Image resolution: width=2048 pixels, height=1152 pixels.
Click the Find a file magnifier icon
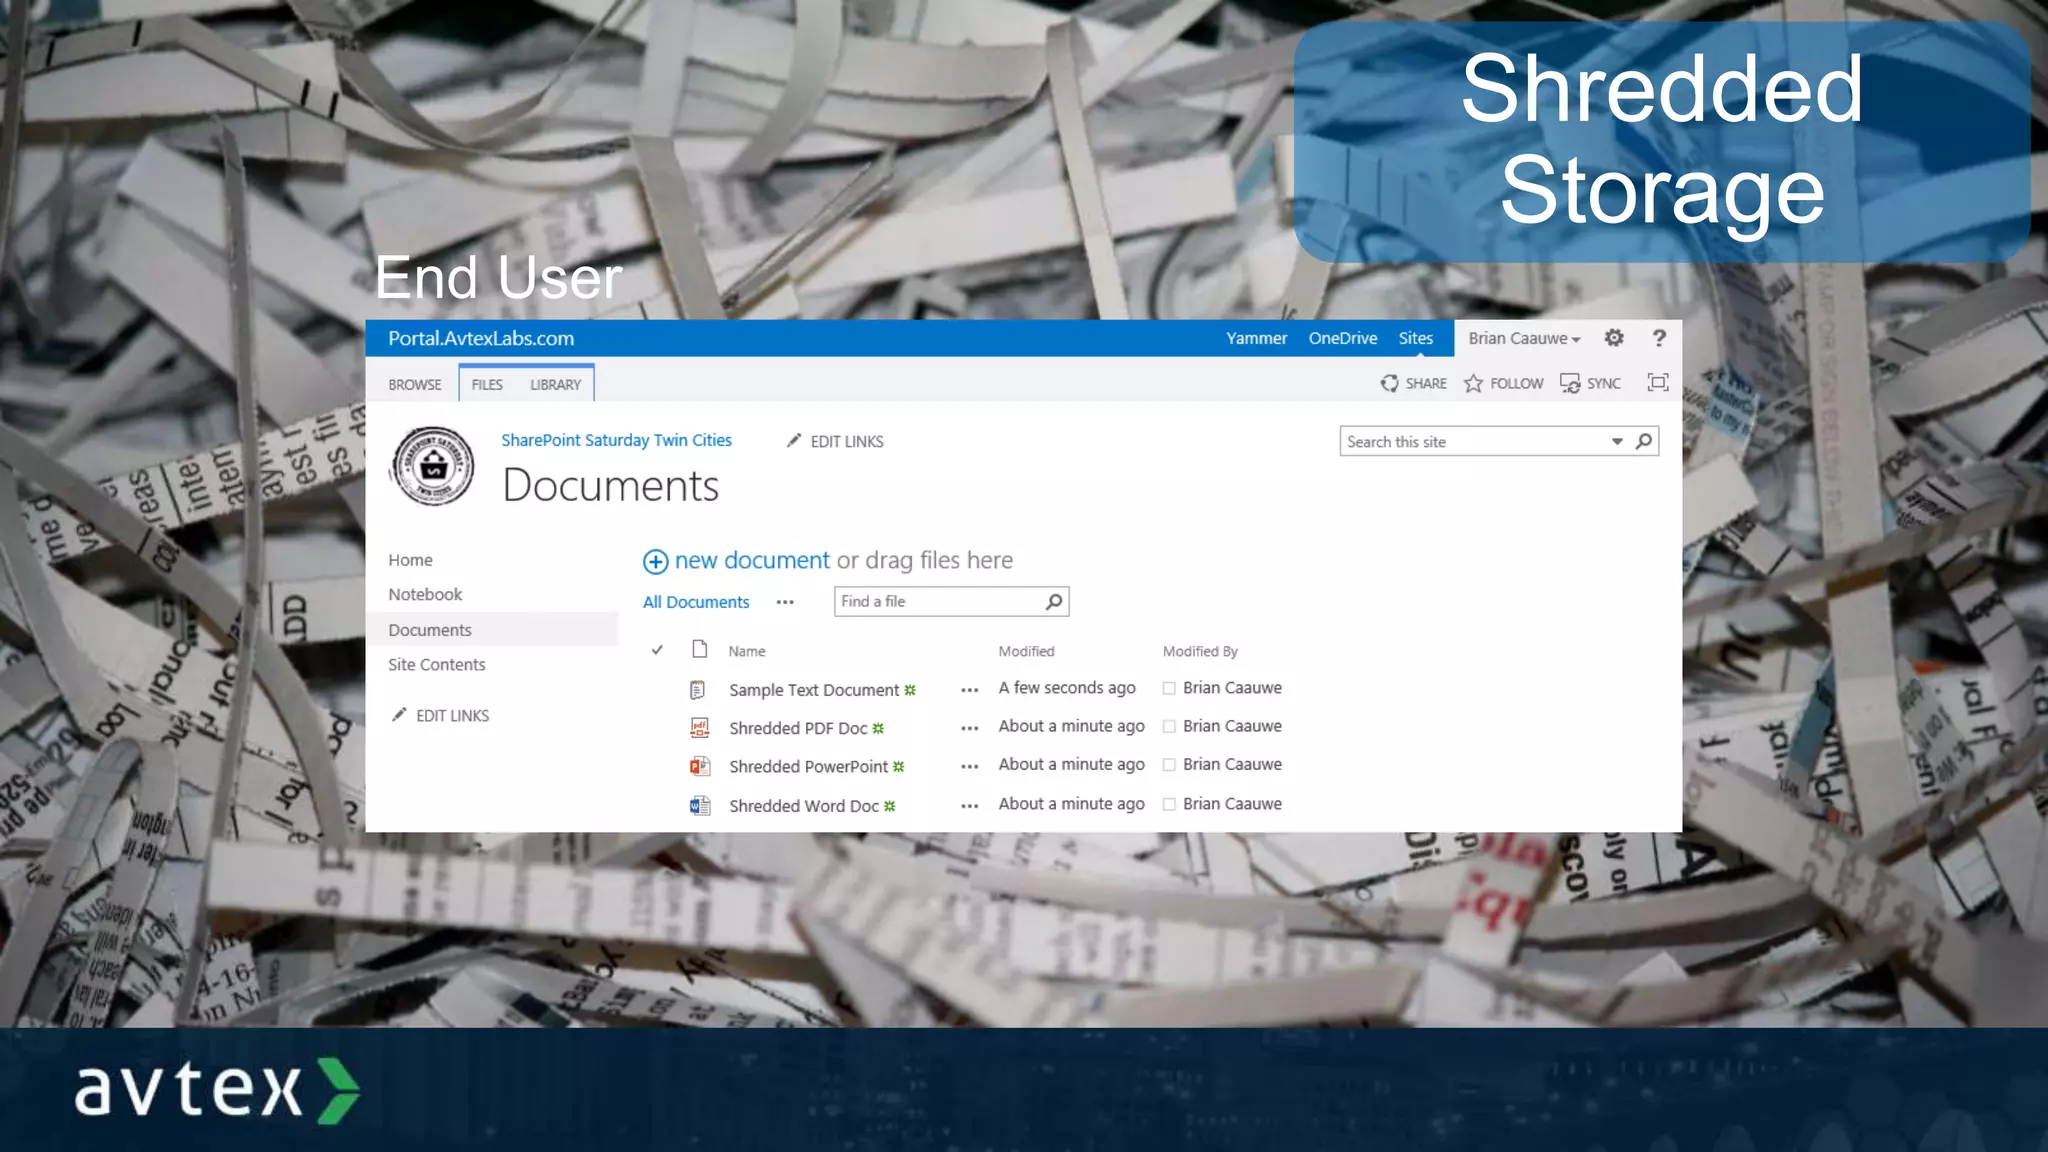click(x=1054, y=601)
